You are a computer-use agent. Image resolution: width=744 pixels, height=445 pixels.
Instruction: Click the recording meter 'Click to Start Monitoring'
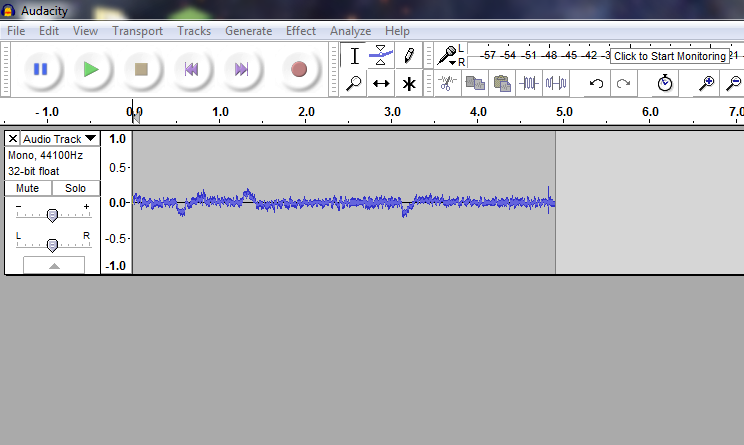click(670, 56)
